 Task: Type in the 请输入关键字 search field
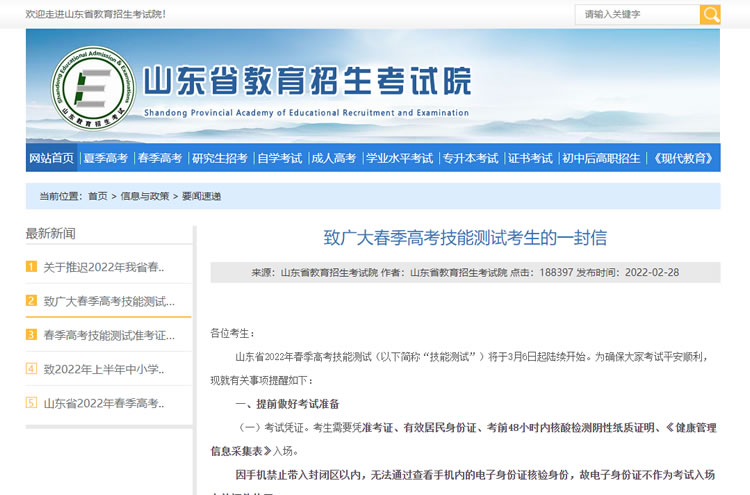637,14
